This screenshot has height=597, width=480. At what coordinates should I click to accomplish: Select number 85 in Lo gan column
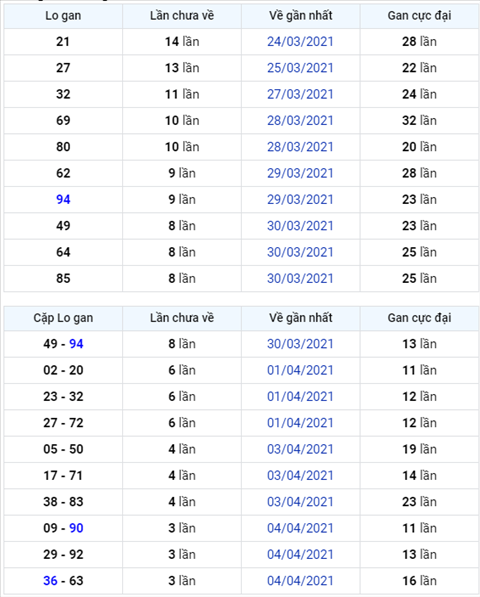click(63, 278)
